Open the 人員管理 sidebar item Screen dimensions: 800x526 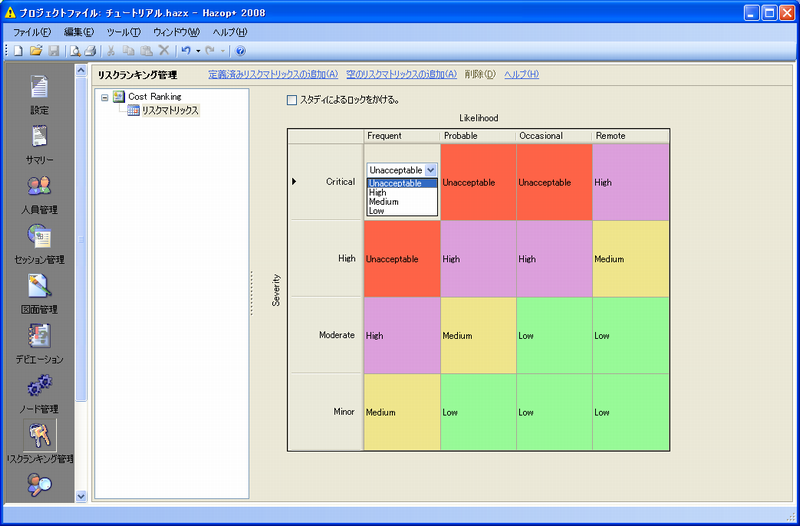coord(39,195)
